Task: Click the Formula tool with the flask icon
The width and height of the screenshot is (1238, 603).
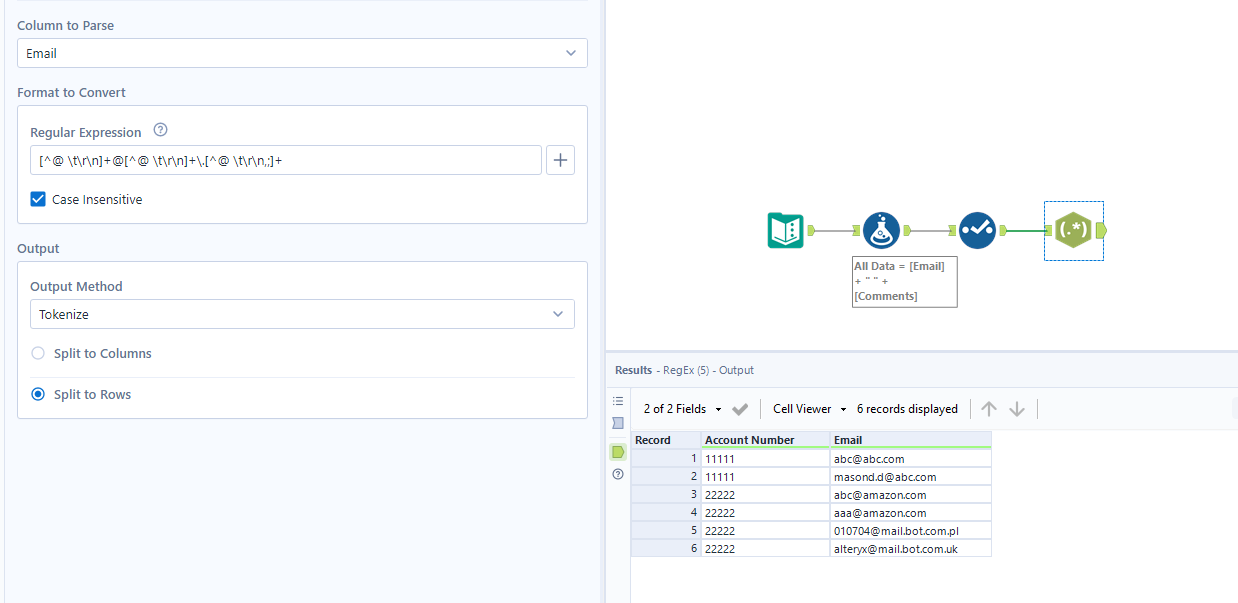Action: click(x=881, y=230)
